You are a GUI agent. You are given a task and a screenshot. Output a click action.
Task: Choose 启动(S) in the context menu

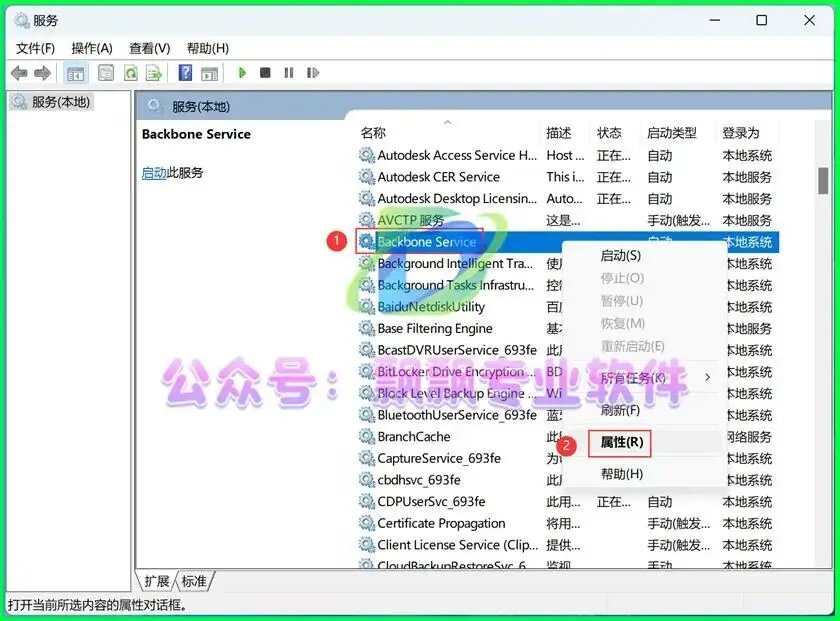point(620,256)
